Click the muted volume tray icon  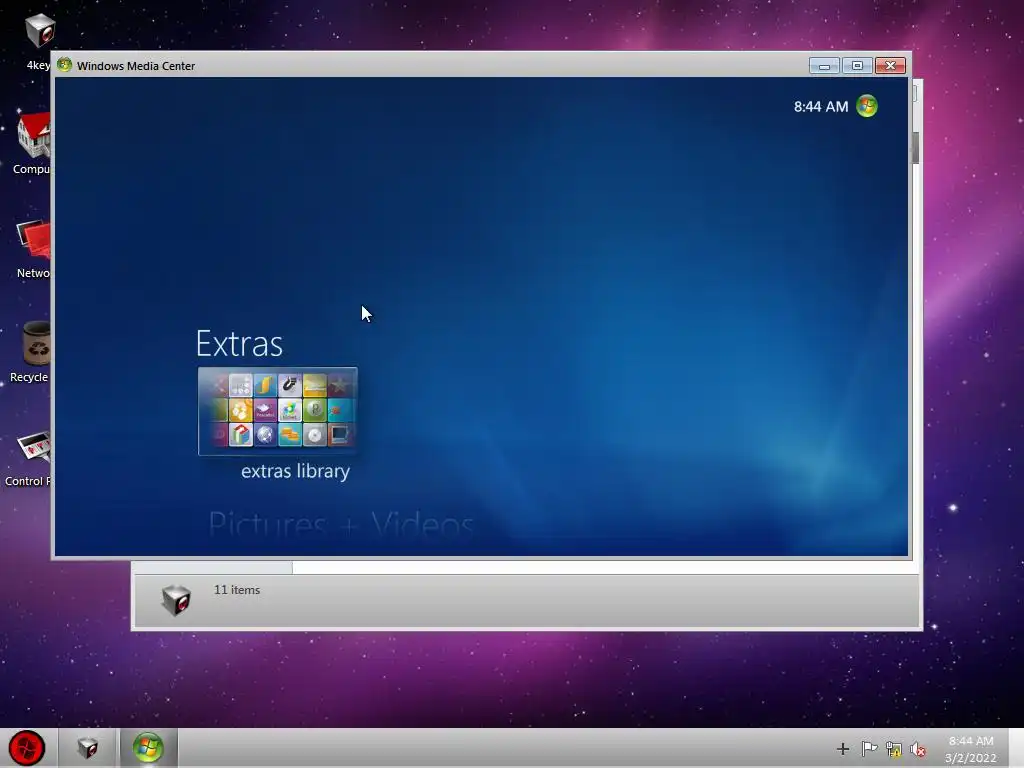tap(918, 749)
